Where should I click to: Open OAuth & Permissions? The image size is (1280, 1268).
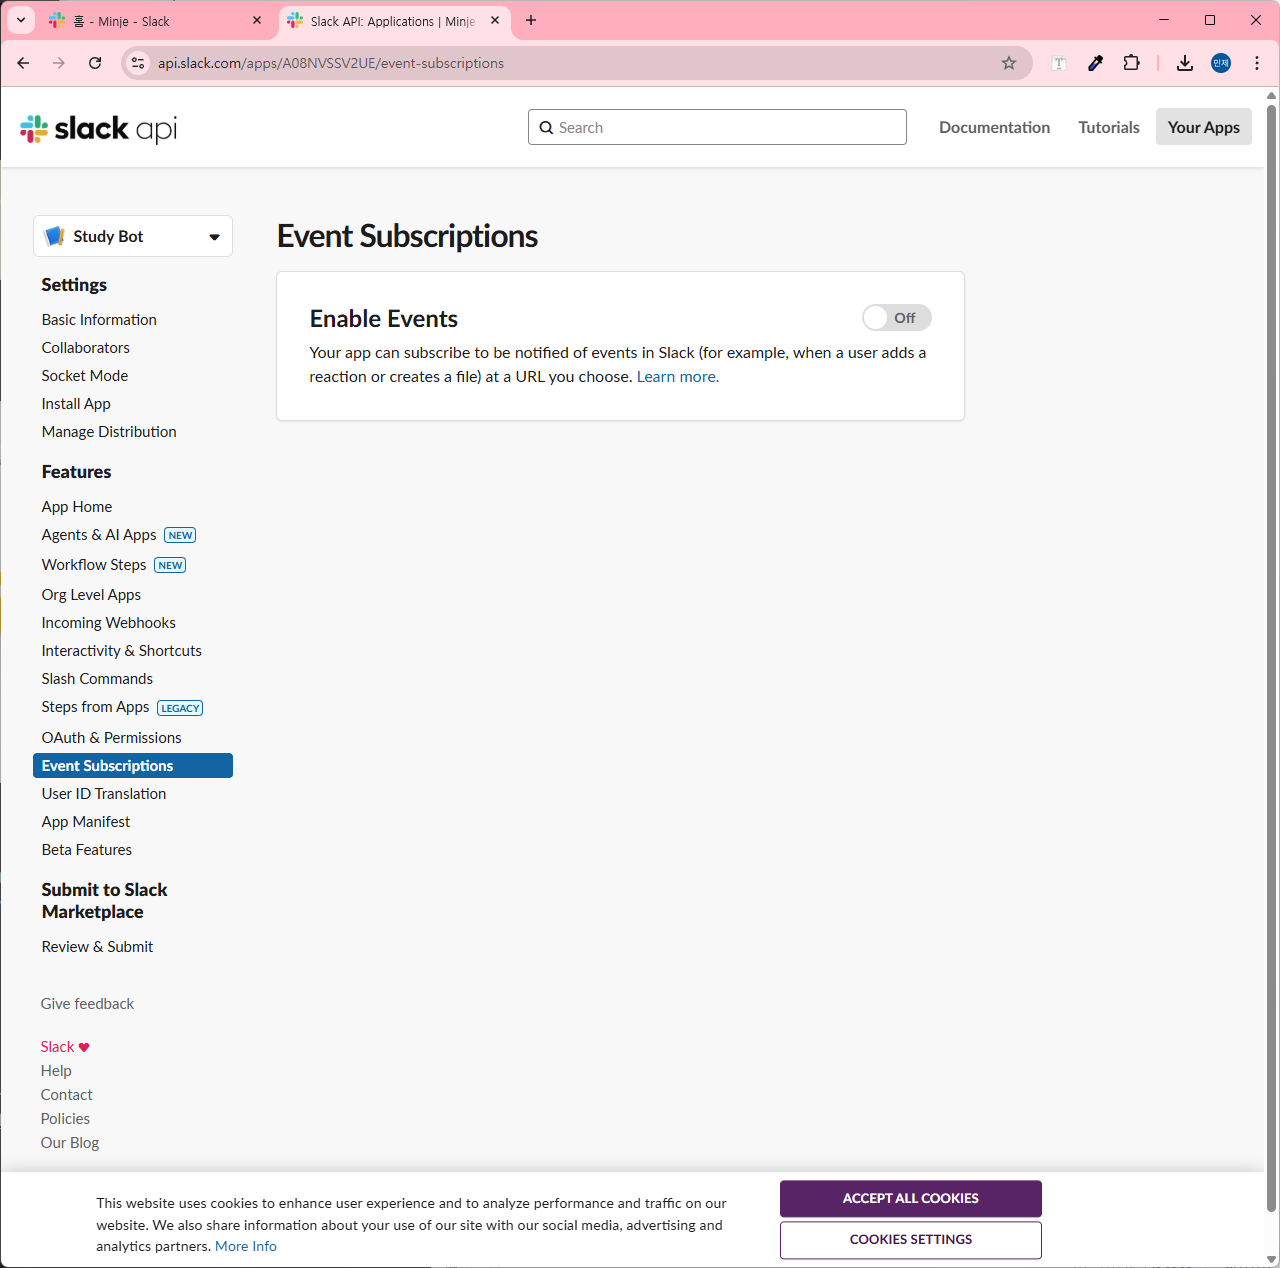point(112,738)
